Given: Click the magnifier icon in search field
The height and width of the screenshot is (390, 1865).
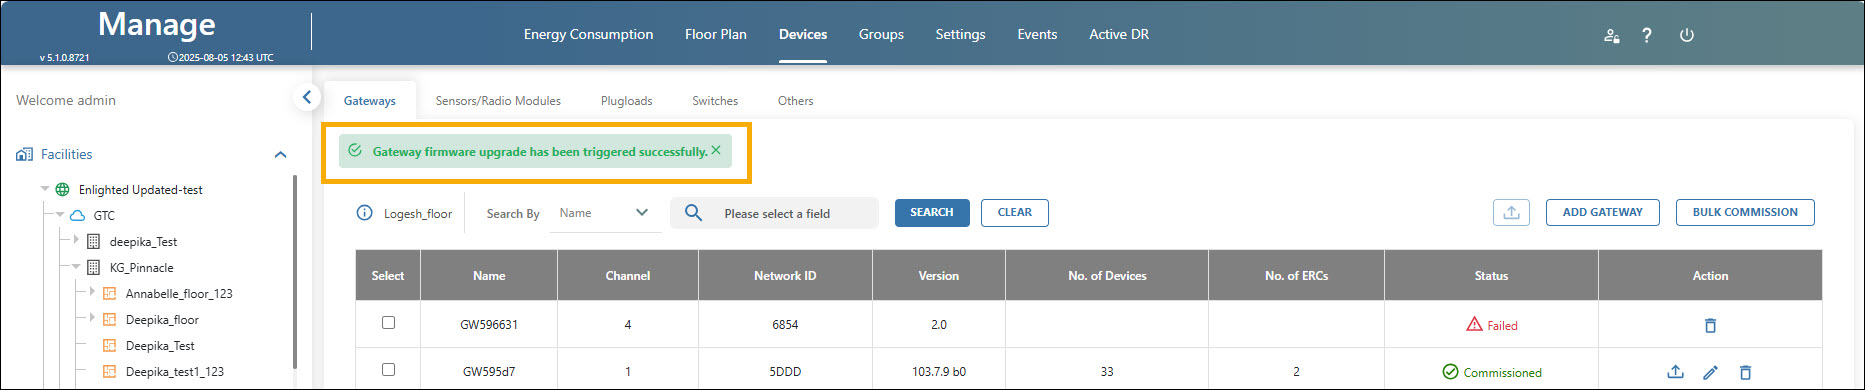Looking at the screenshot, I should point(693,213).
